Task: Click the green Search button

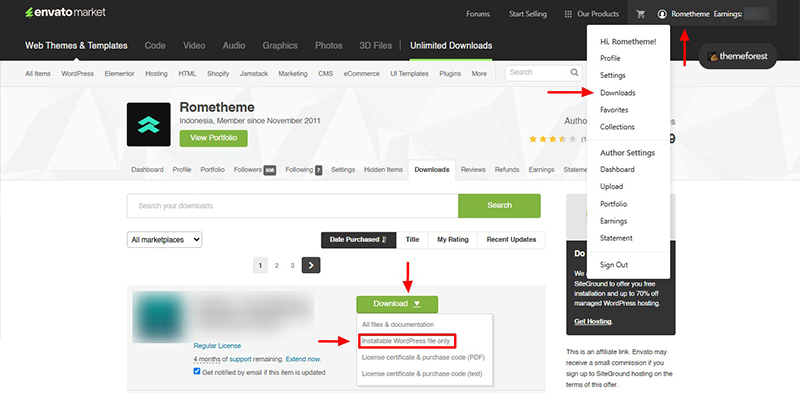Action: pyautogui.click(x=499, y=205)
